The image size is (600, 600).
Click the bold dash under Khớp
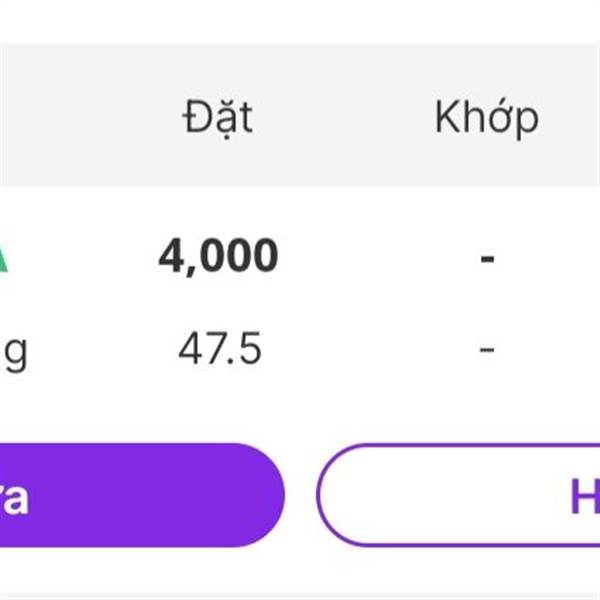click(x=487, y=258)
